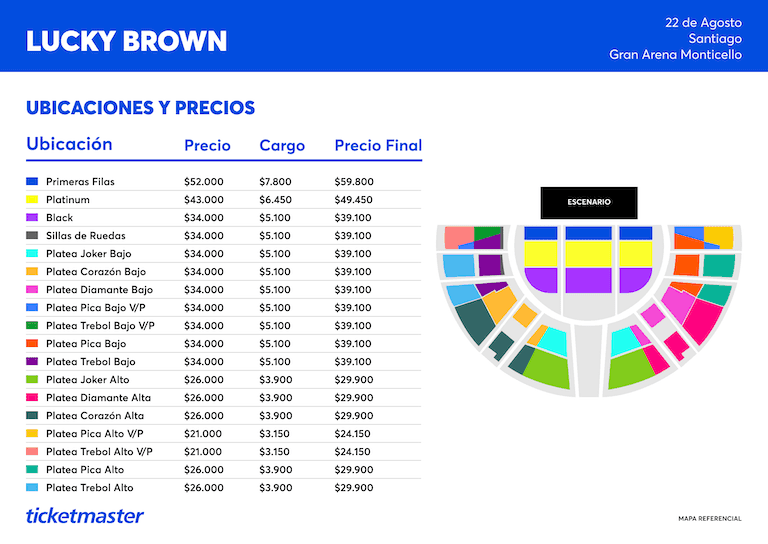Click the Precio Final column header
The width and height of the screenshot is (768, 544).
coord(378,145)
